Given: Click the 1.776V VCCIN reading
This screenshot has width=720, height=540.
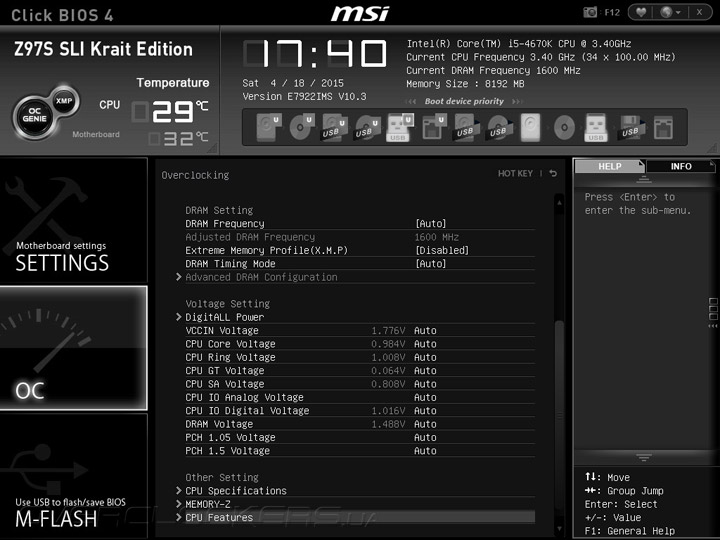Looking at the screenshot, I should coord(388,331).
